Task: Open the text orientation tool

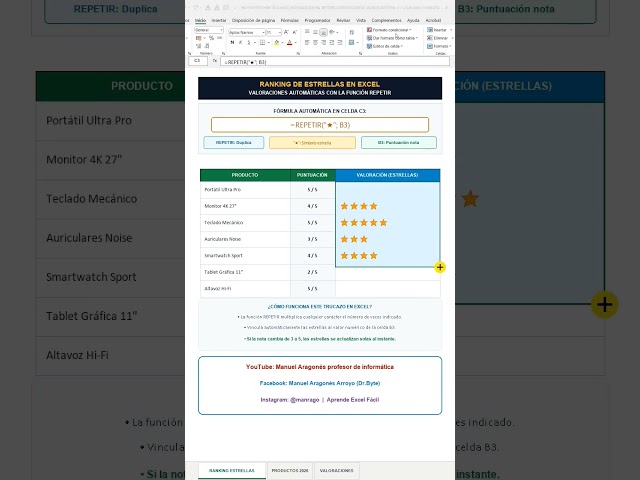Action: point(332,32)
